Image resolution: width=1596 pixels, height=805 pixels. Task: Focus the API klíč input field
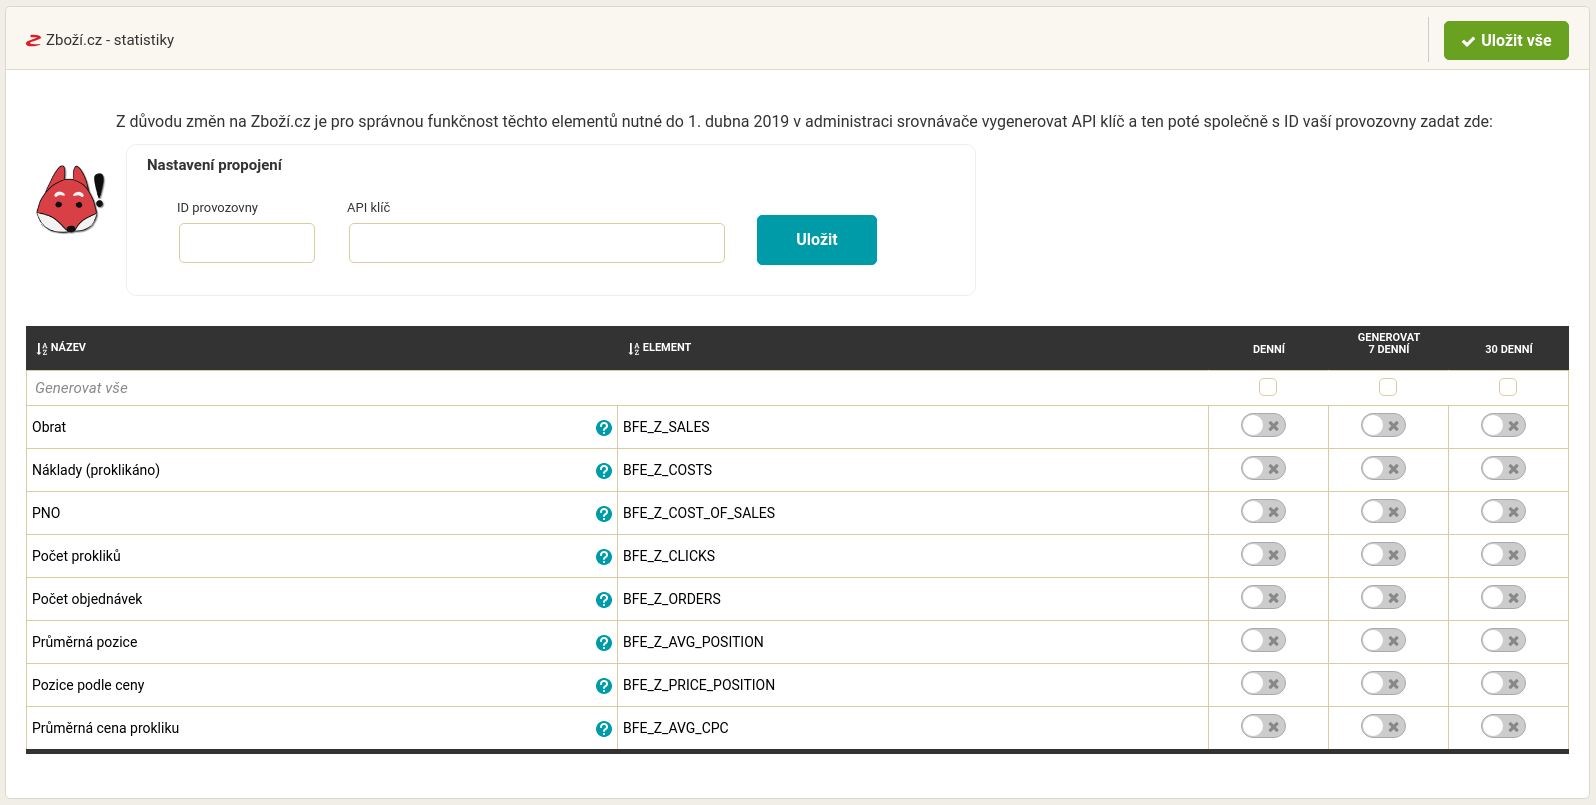537,243
